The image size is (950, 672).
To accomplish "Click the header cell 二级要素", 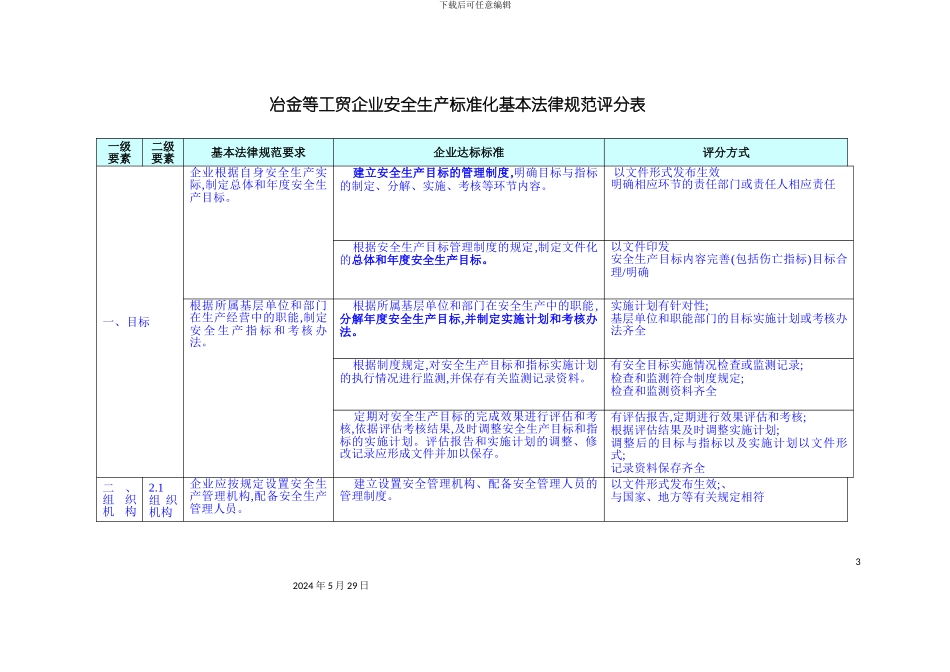I will pyautogui.click(x=163, y=153).
